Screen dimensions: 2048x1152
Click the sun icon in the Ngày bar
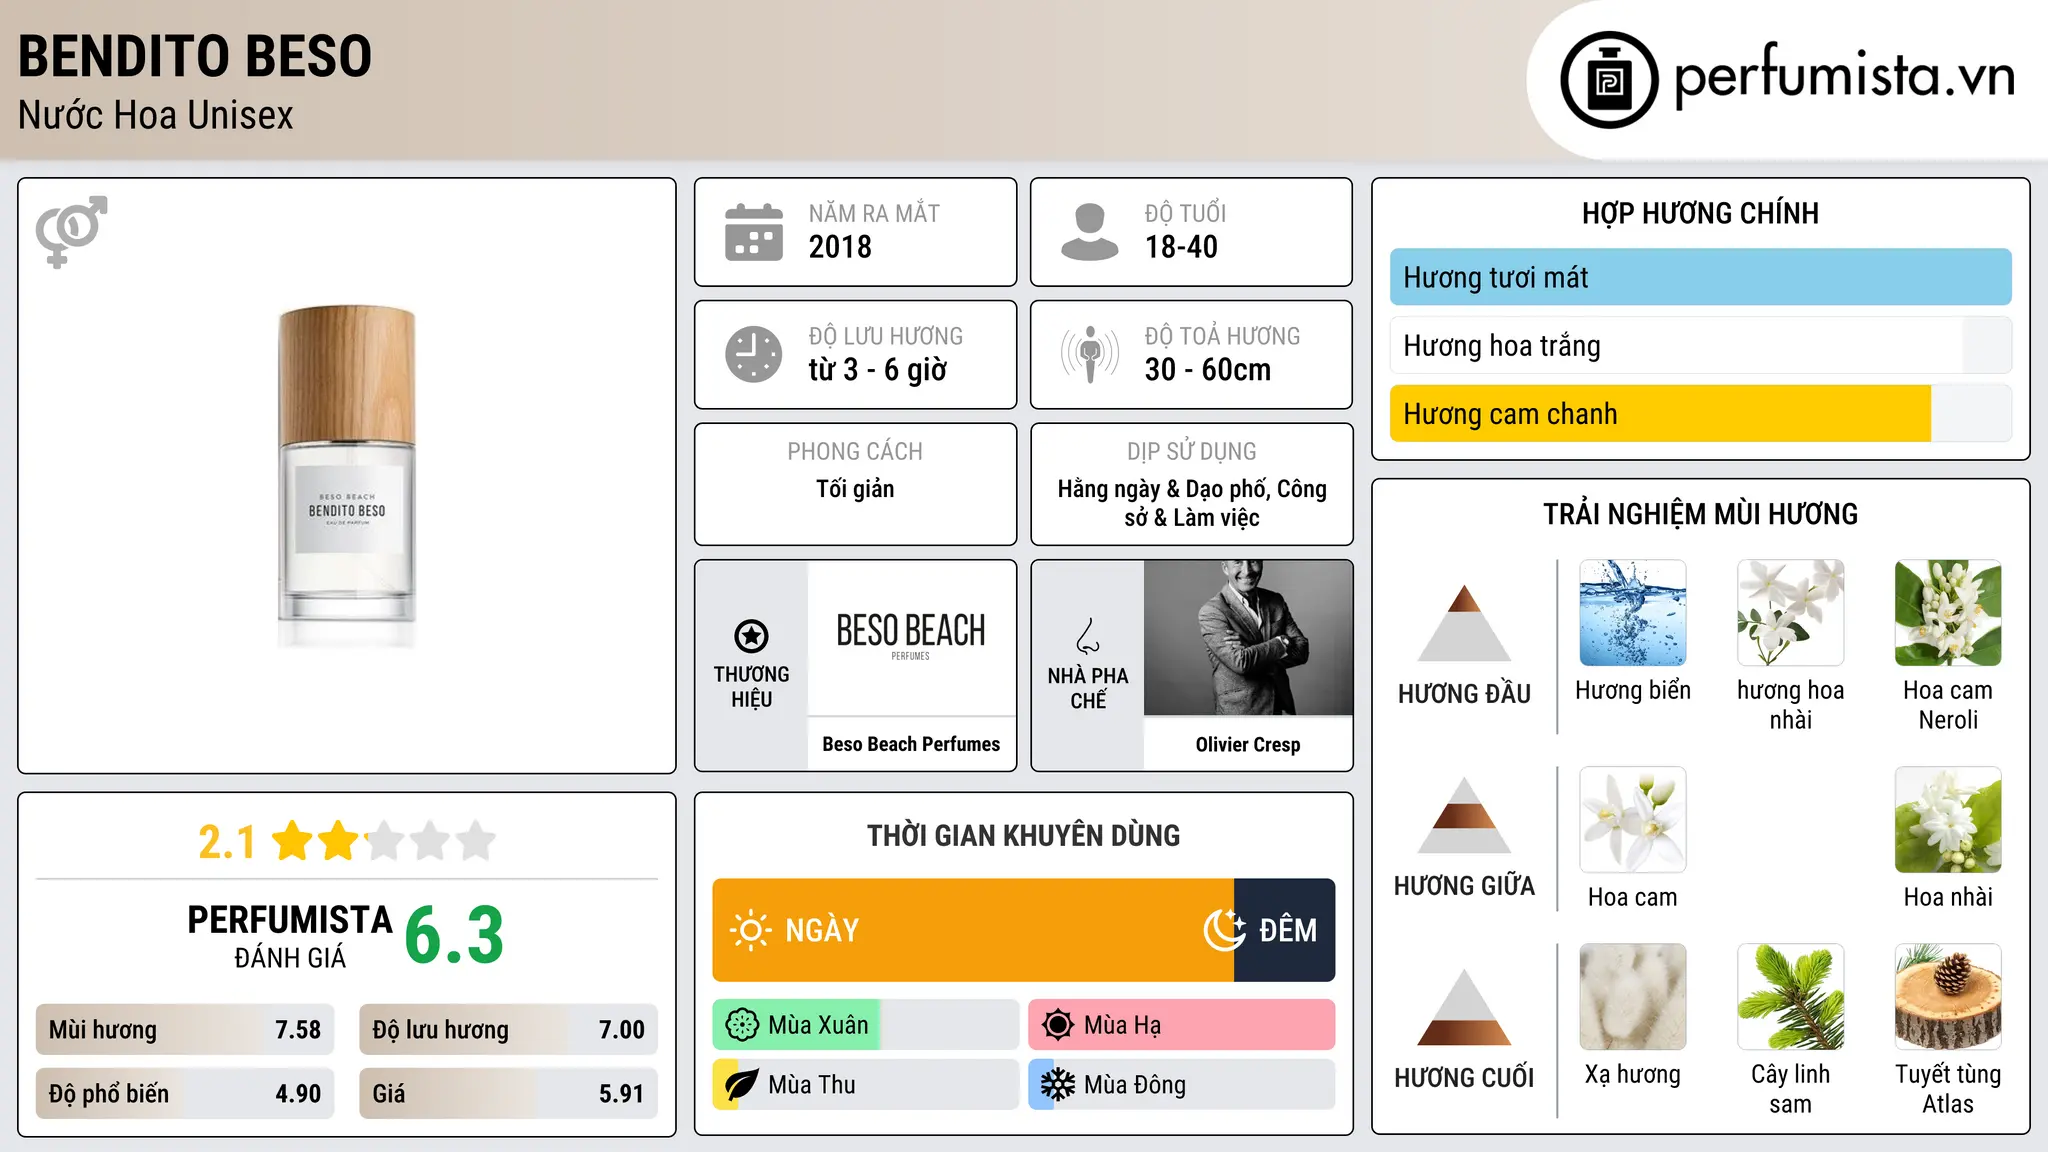[750, 930]
